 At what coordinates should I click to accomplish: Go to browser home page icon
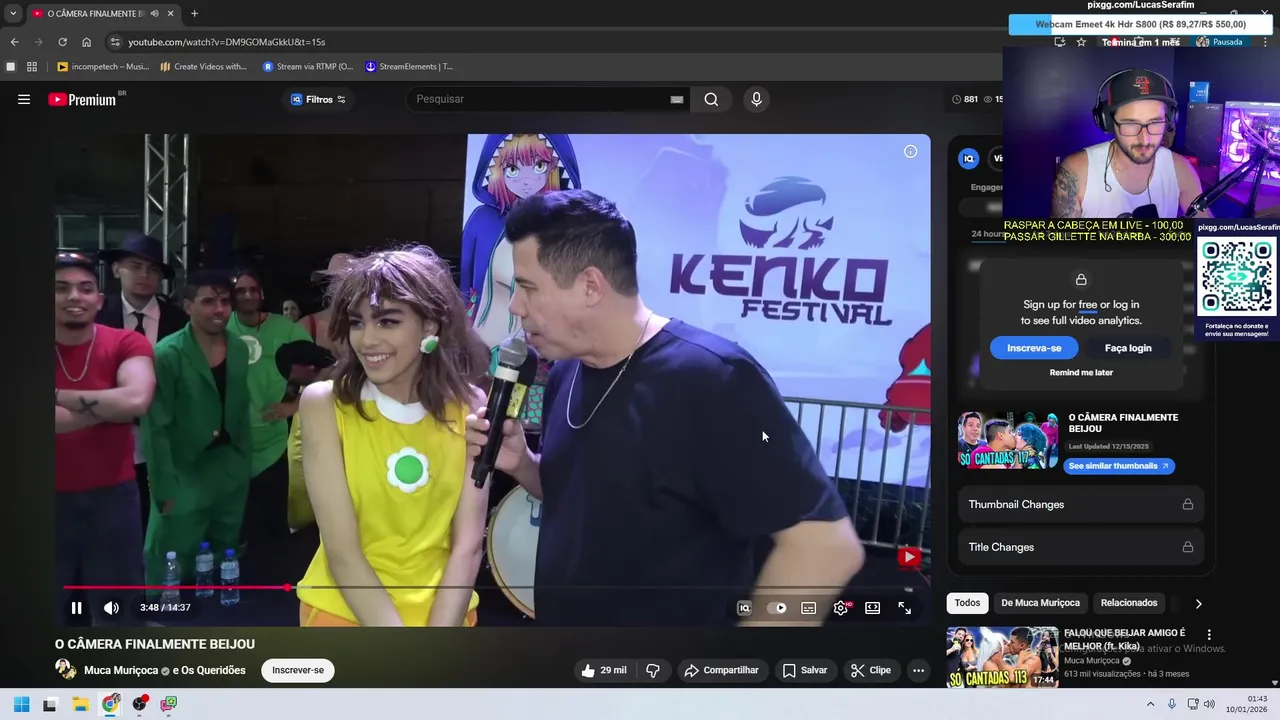coord(86,42)
